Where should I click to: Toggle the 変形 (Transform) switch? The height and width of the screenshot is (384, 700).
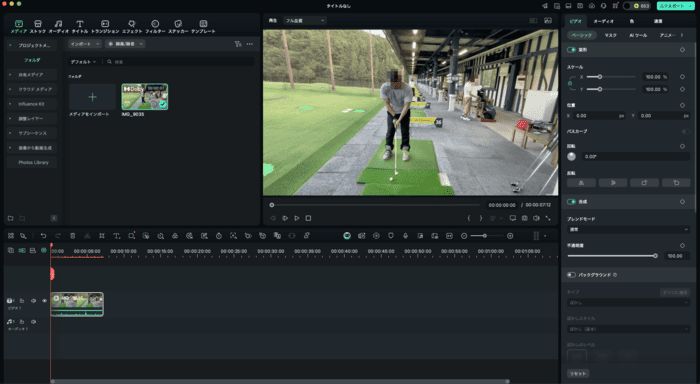(x=571, y=50)
